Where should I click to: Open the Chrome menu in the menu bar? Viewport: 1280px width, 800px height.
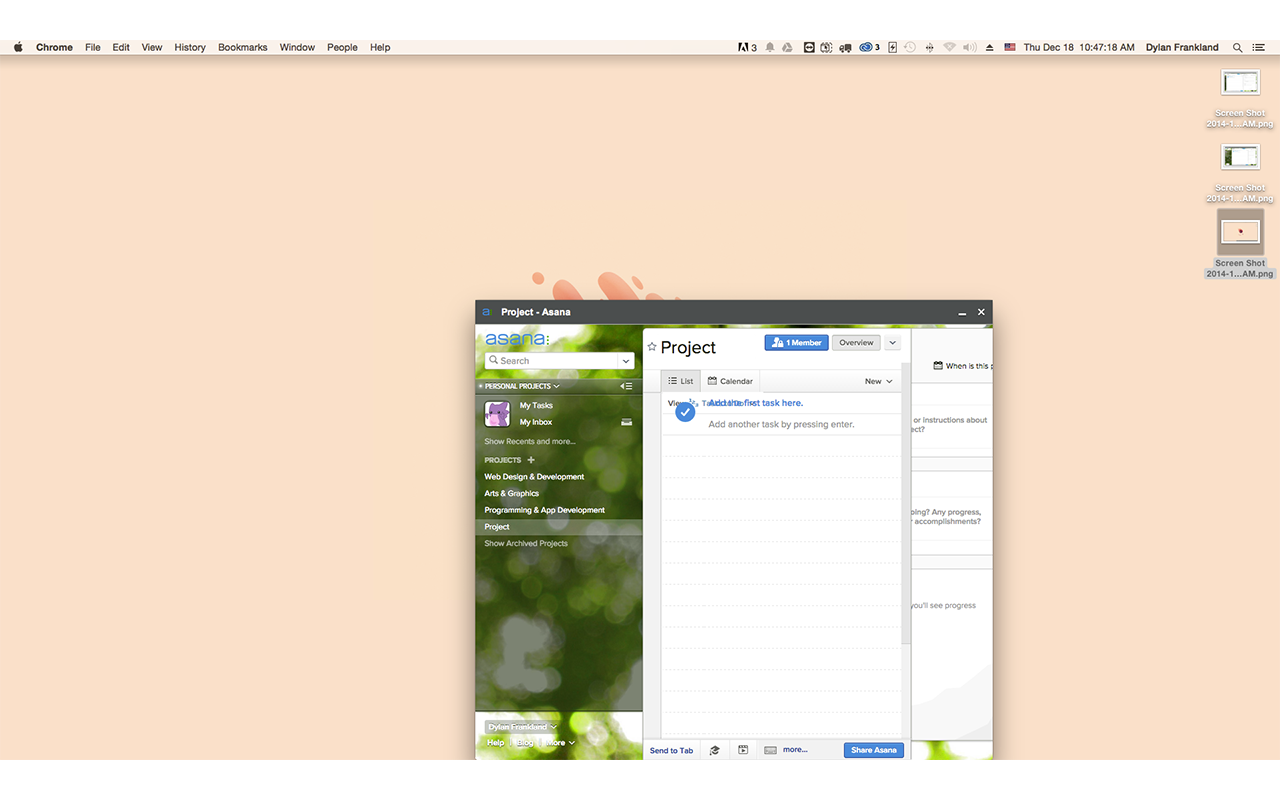(x=54, y=47)
